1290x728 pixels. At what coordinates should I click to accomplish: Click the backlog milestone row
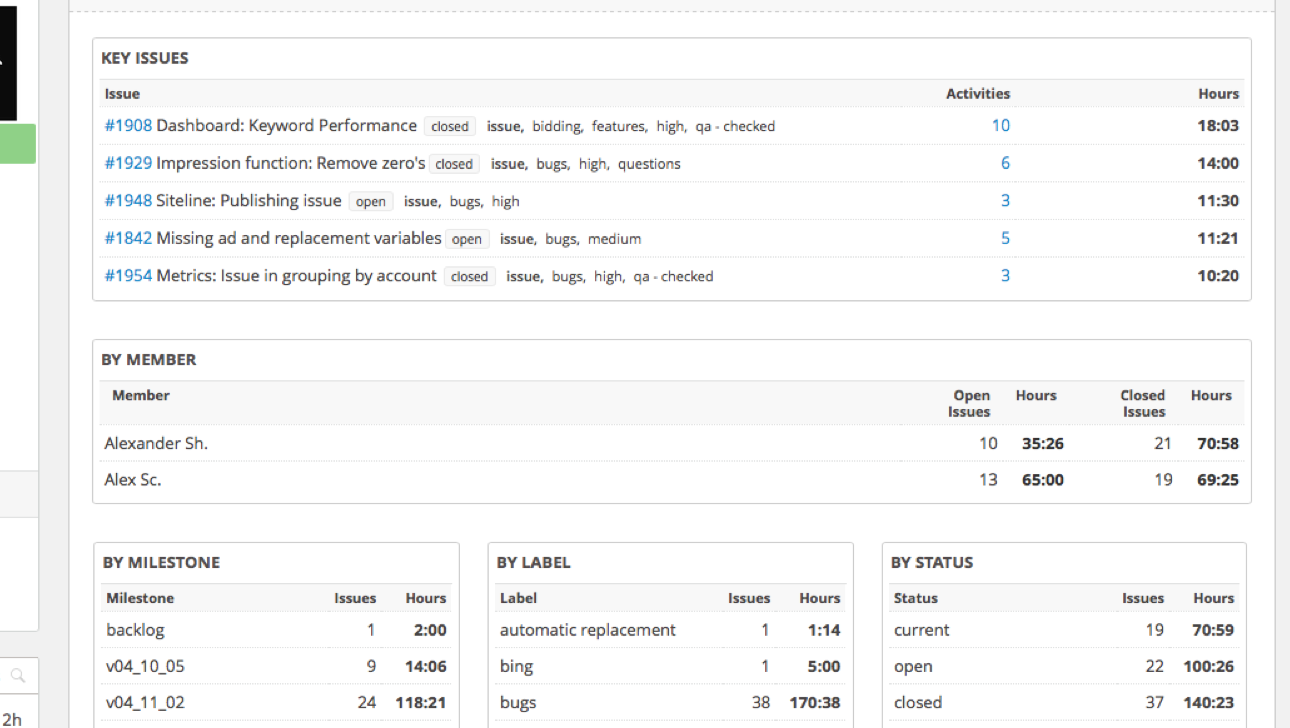(276, 630)
